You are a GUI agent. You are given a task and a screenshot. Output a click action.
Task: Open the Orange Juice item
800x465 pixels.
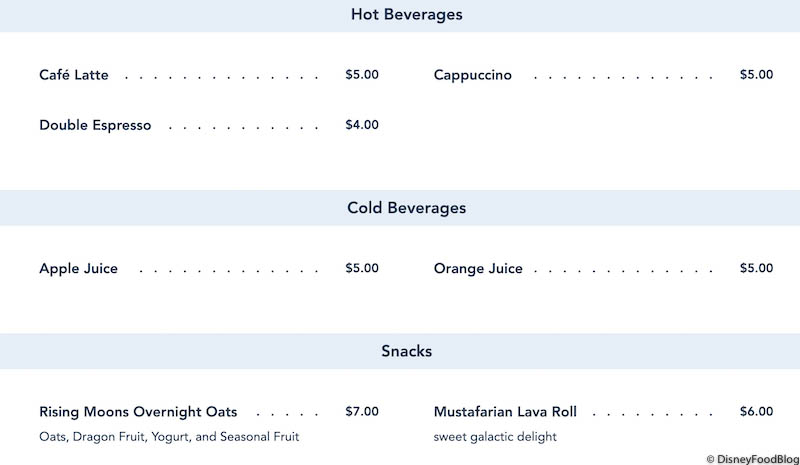click(x=478, y=268)
